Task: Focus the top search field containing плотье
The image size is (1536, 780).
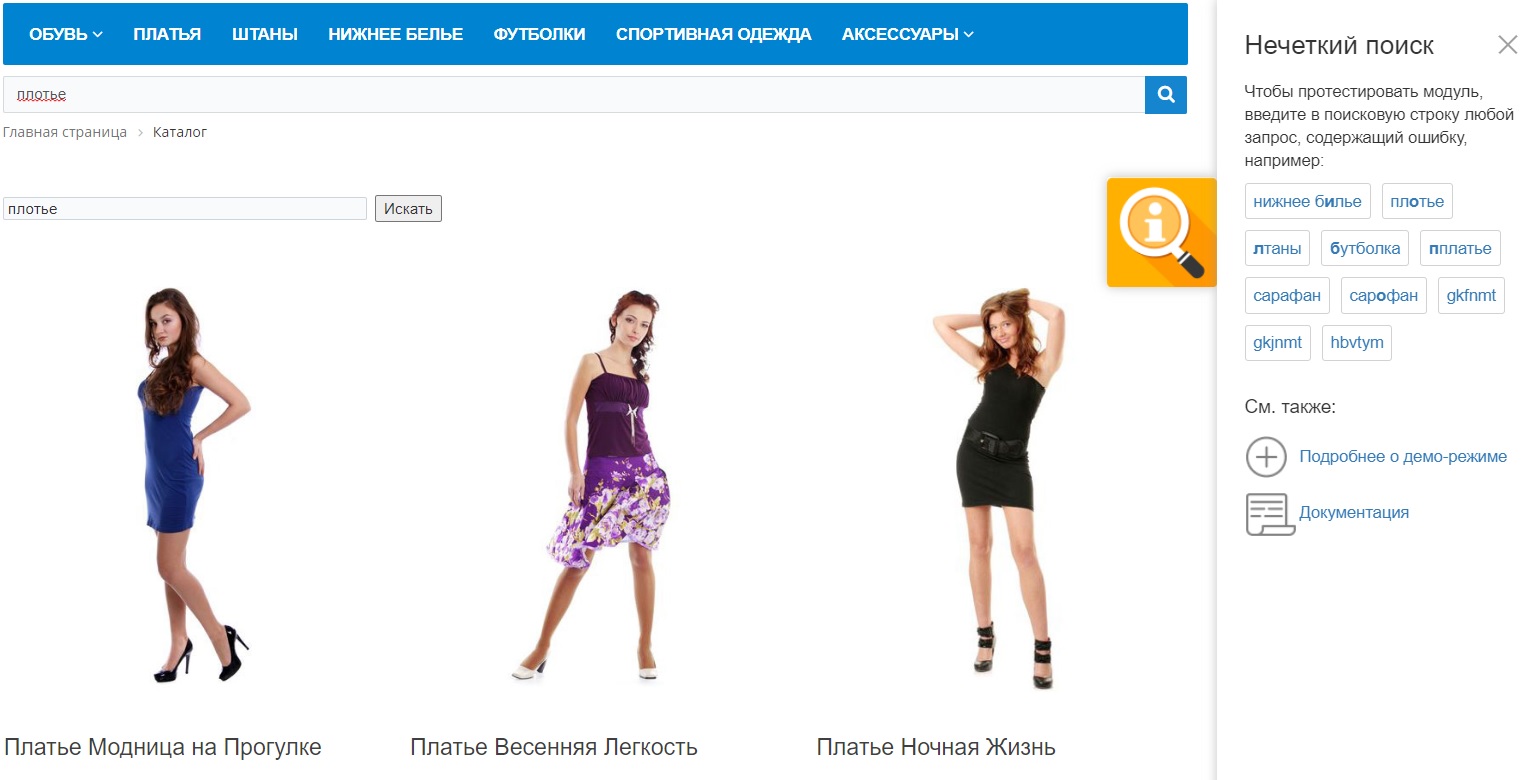Action: [574, 95]
